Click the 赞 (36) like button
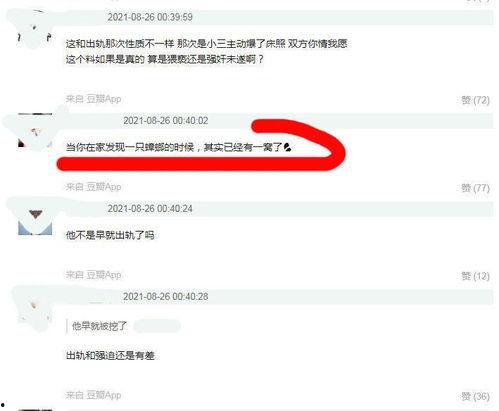The image size is (499, 411). 475,397
